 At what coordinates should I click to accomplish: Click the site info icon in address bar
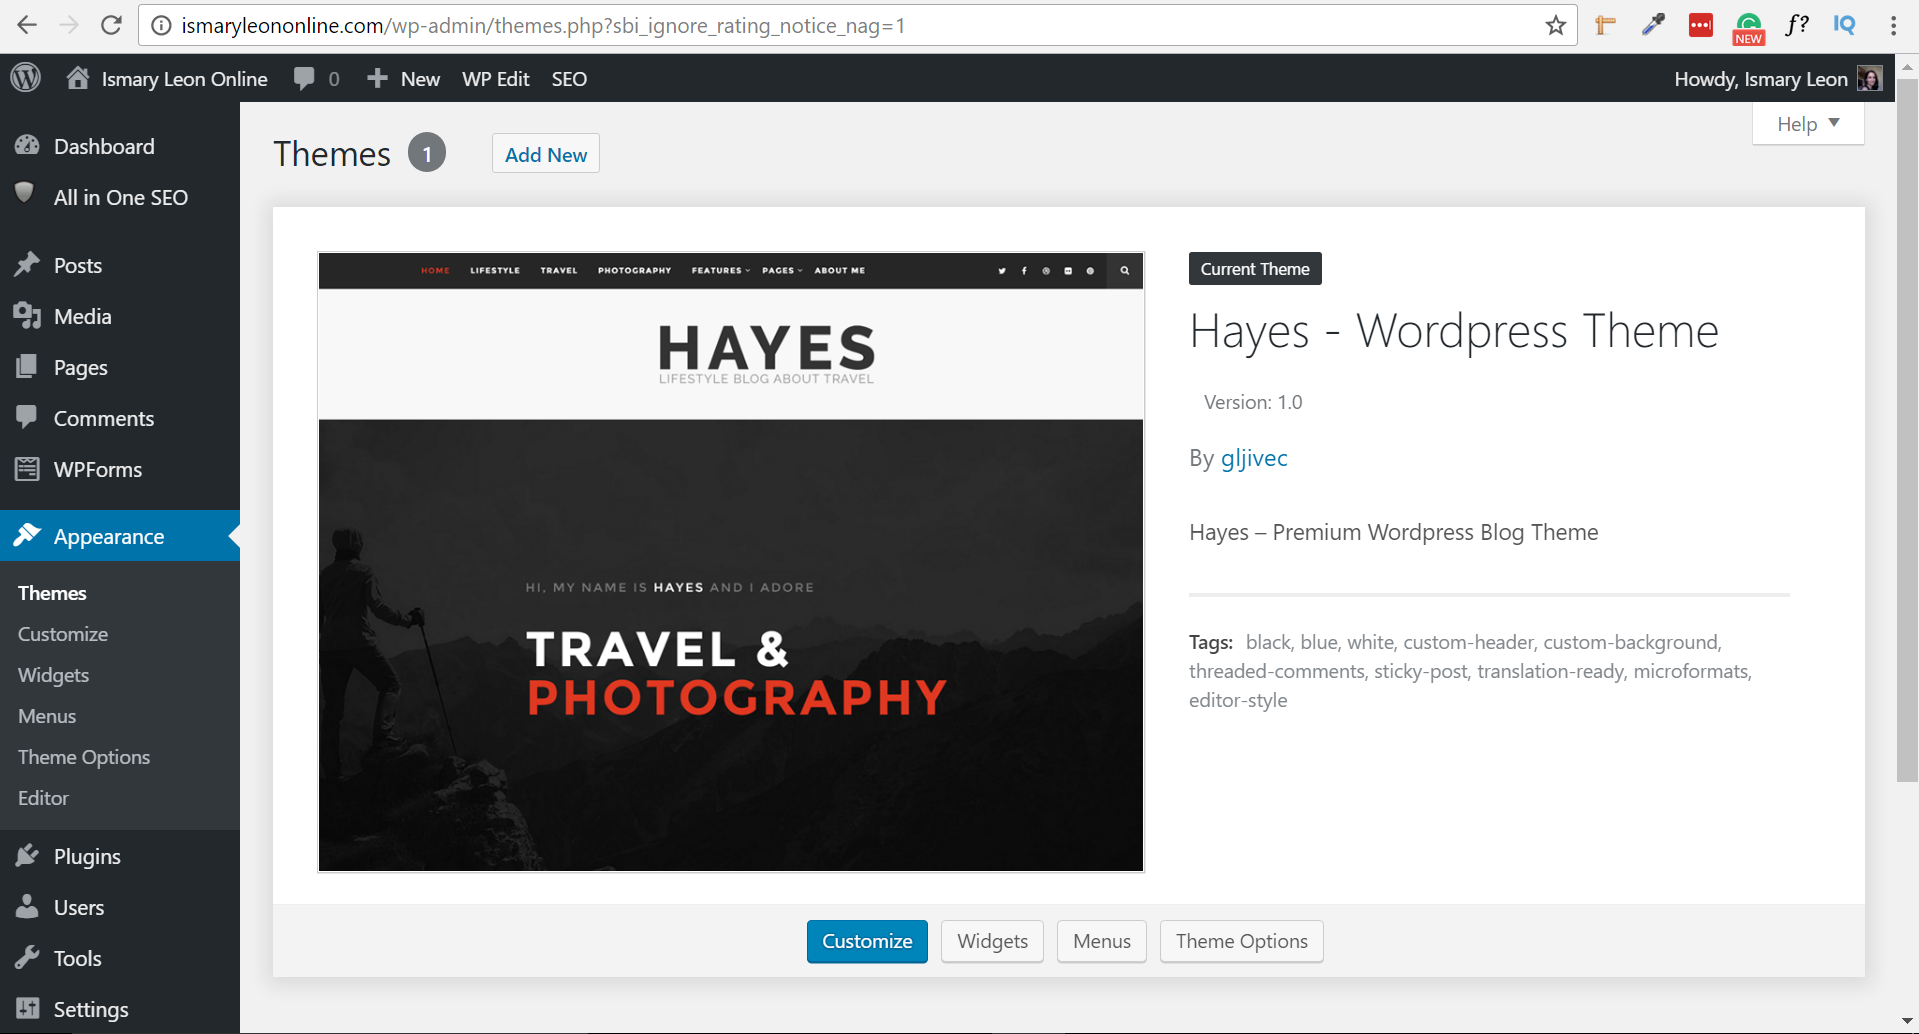[x=160, y=26]
